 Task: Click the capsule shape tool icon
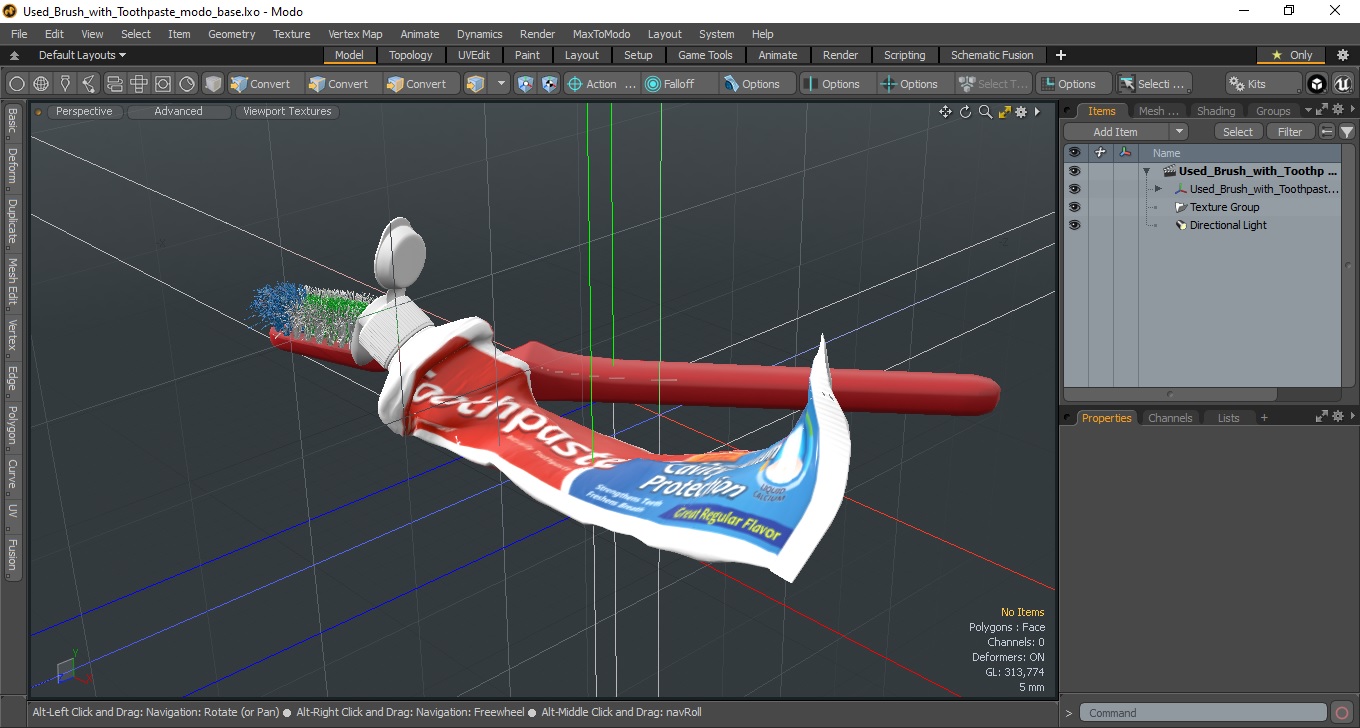(114, 84)
